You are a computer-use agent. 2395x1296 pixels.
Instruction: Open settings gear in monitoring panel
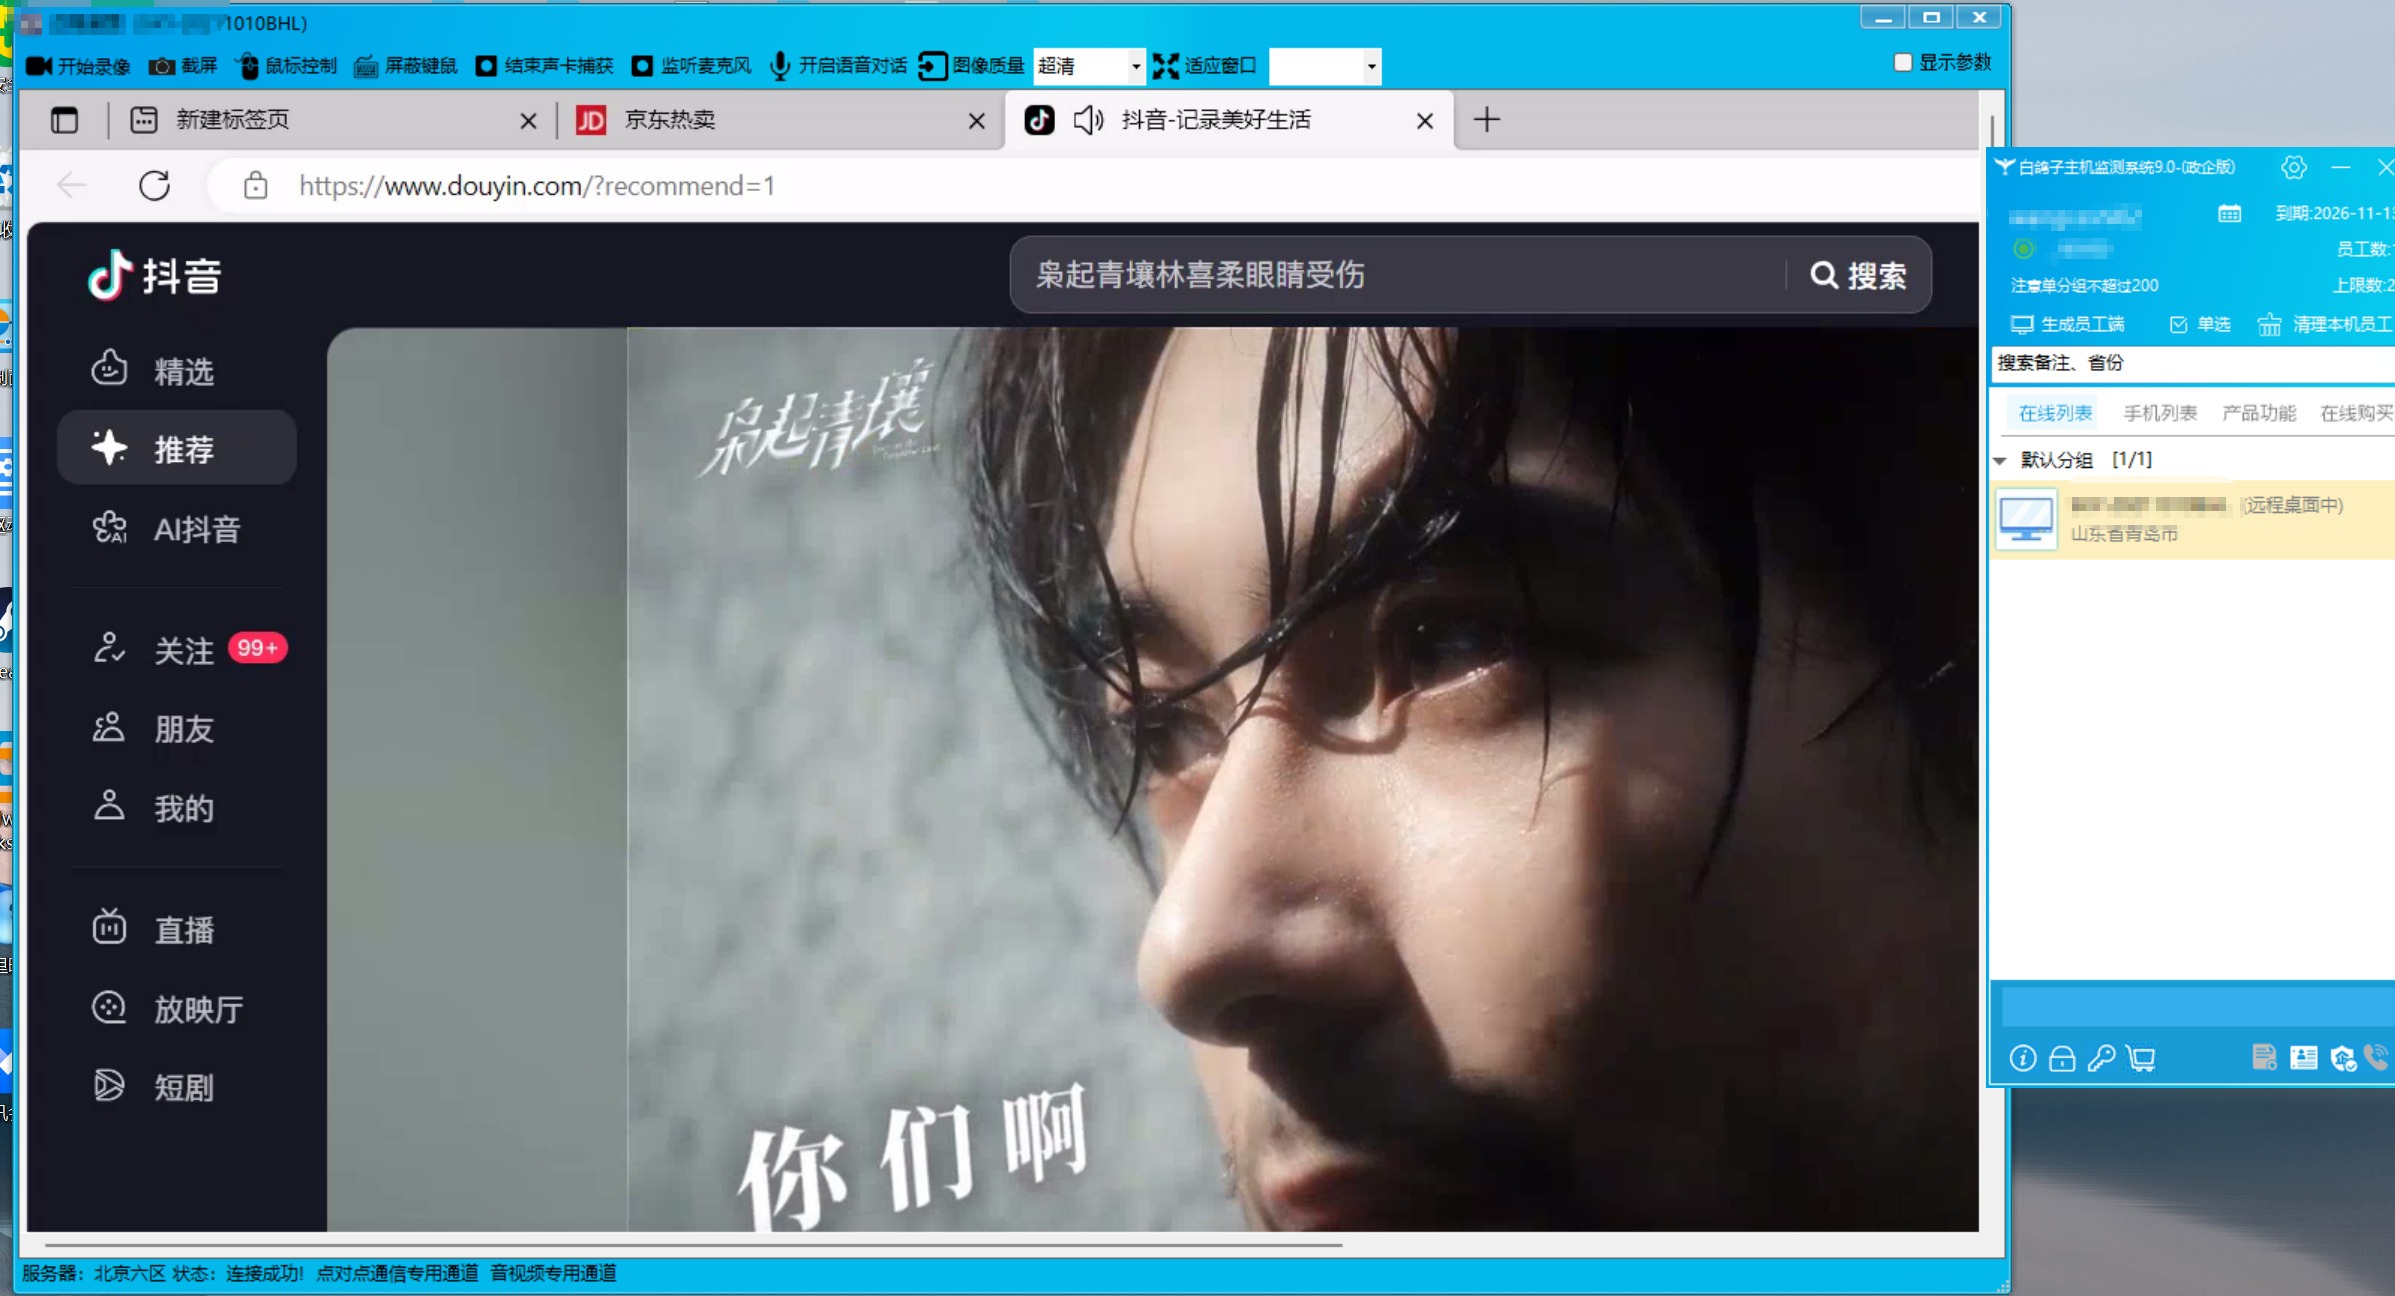2293,167
